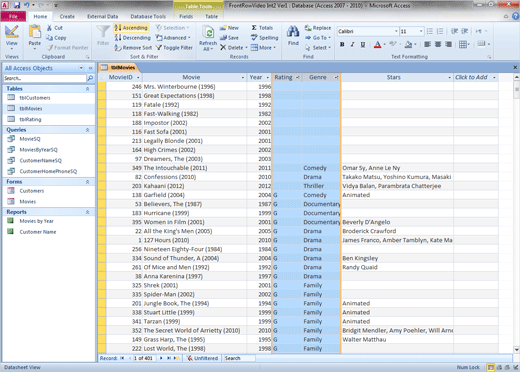The image size is (520, 372).
Task: Open the Select dropdown in Find group
Action: tap(318, 48)
